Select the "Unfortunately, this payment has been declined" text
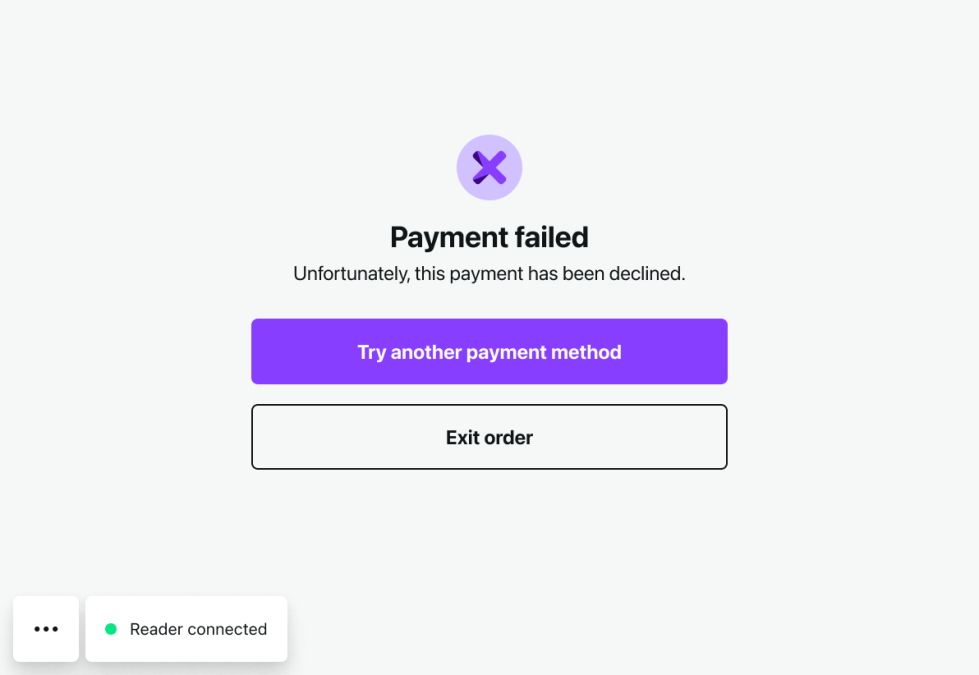 click(x=489, y=274)
